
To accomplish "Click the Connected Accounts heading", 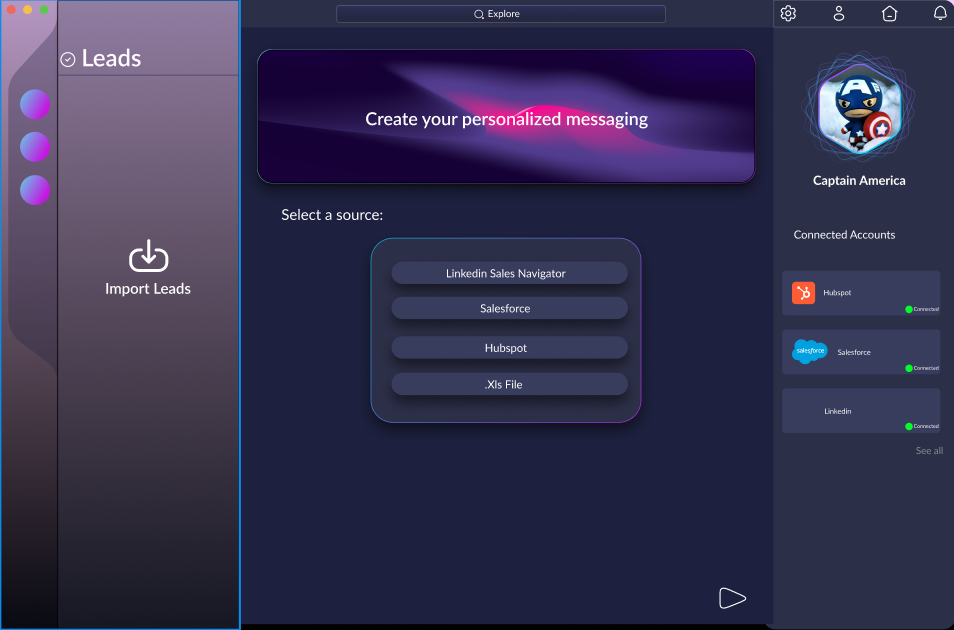I will pos(844,235).
